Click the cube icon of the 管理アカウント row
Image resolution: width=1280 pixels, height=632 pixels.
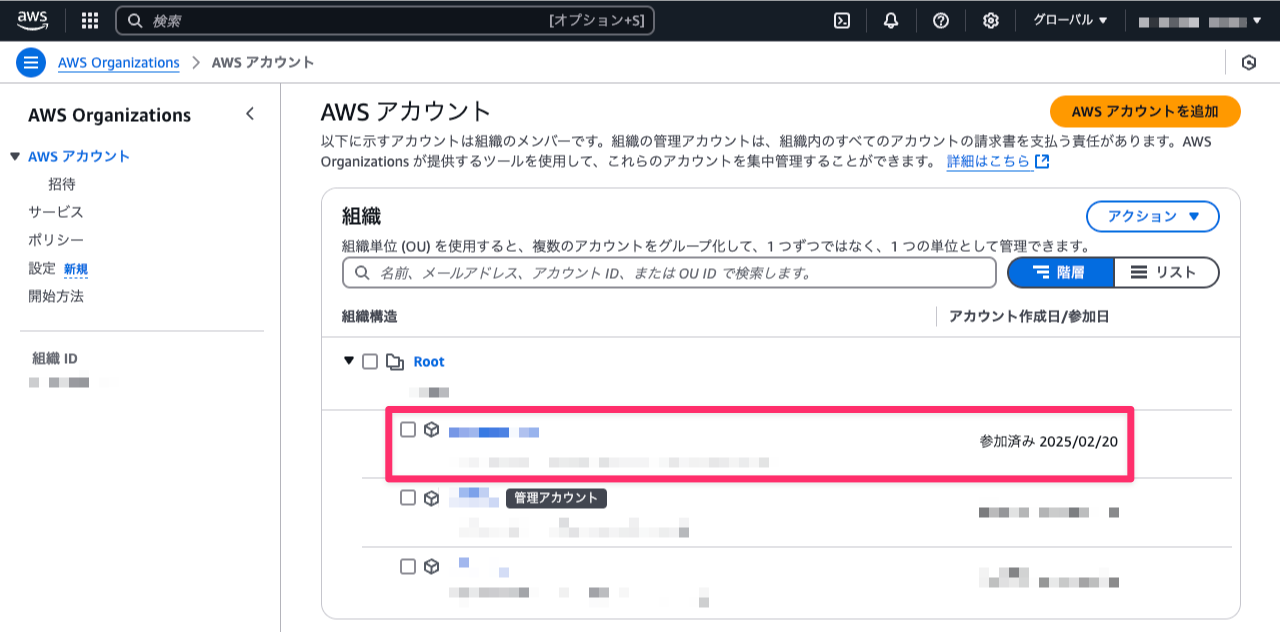[432, 497]
